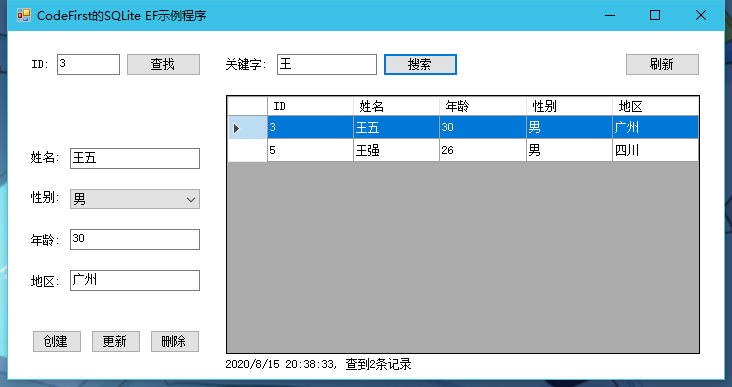Image resolution: width=732 pixels, height=387 pixels.
Task: Click the 刷新 button
Action: (x=662, y=64)
